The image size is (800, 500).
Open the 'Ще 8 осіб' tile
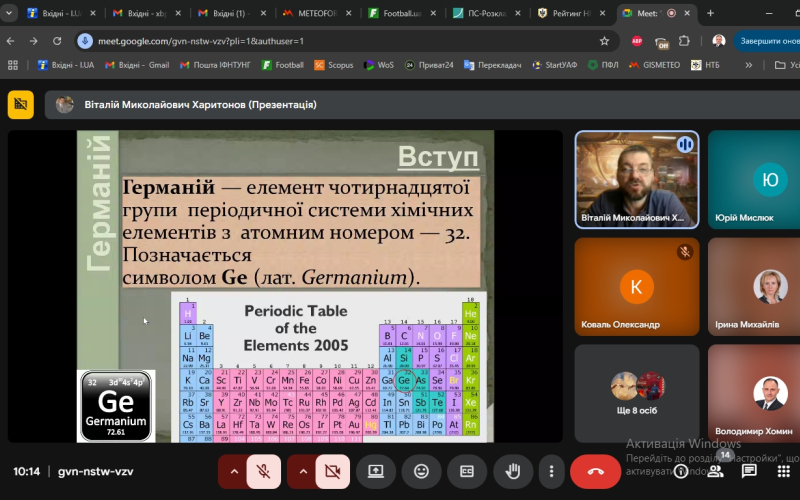(x=637, y=393)
